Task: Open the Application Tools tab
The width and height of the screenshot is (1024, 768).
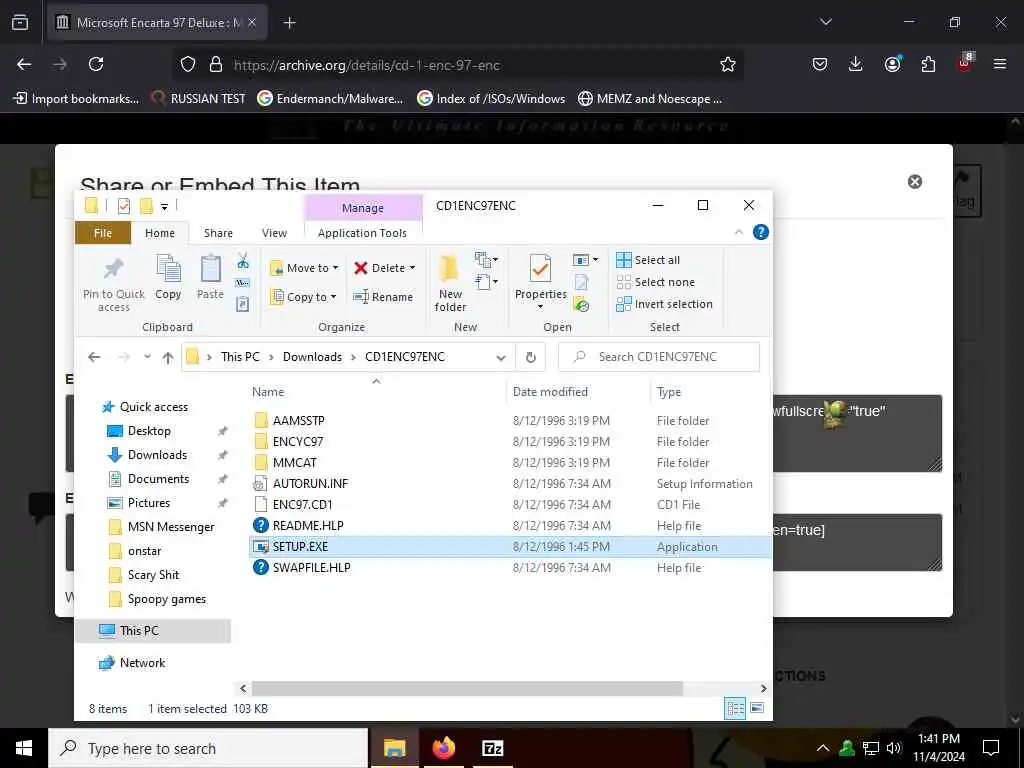Action: 362,233
